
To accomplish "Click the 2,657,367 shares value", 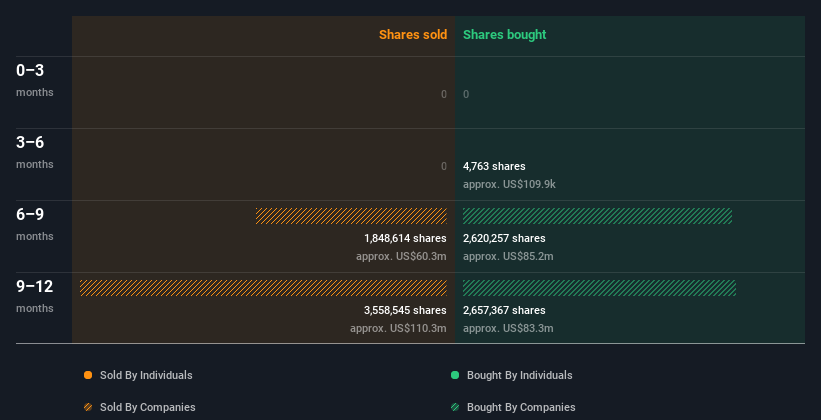I will point(504,311).
